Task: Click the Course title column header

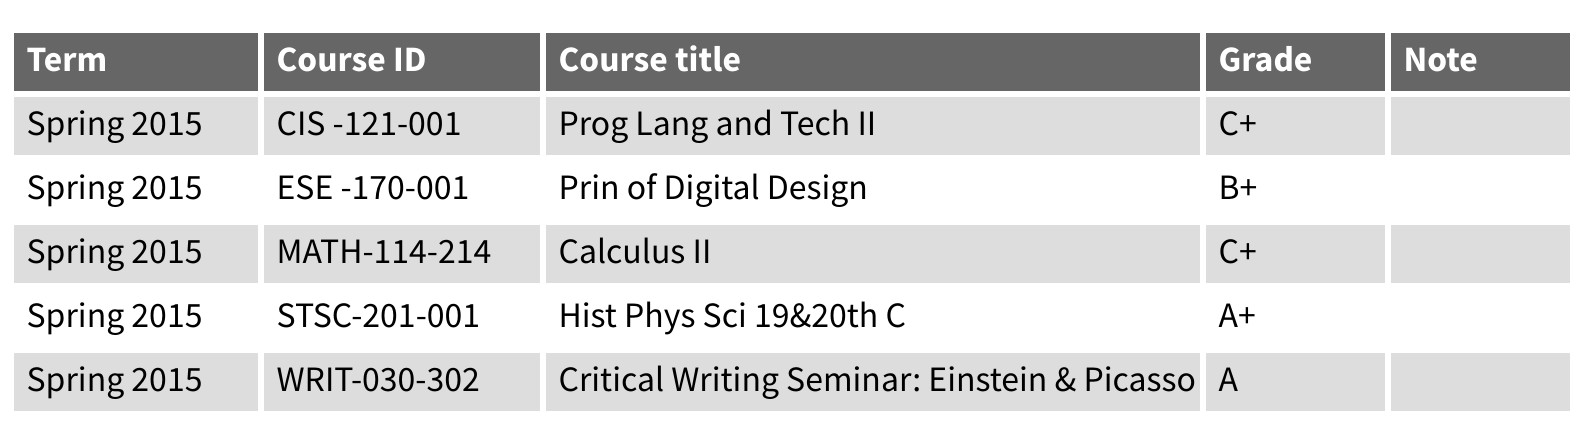Action: 649,60
